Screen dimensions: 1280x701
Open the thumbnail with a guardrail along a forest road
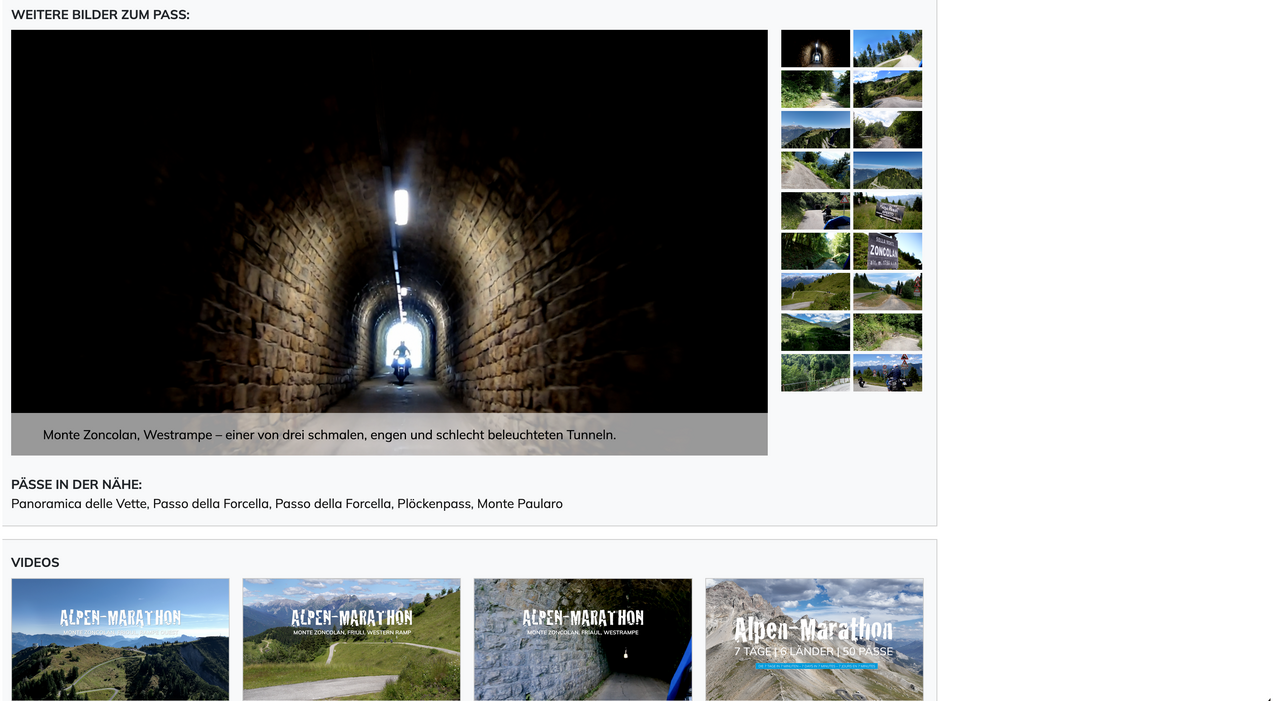pyautogui.click(x=815, y=373)
